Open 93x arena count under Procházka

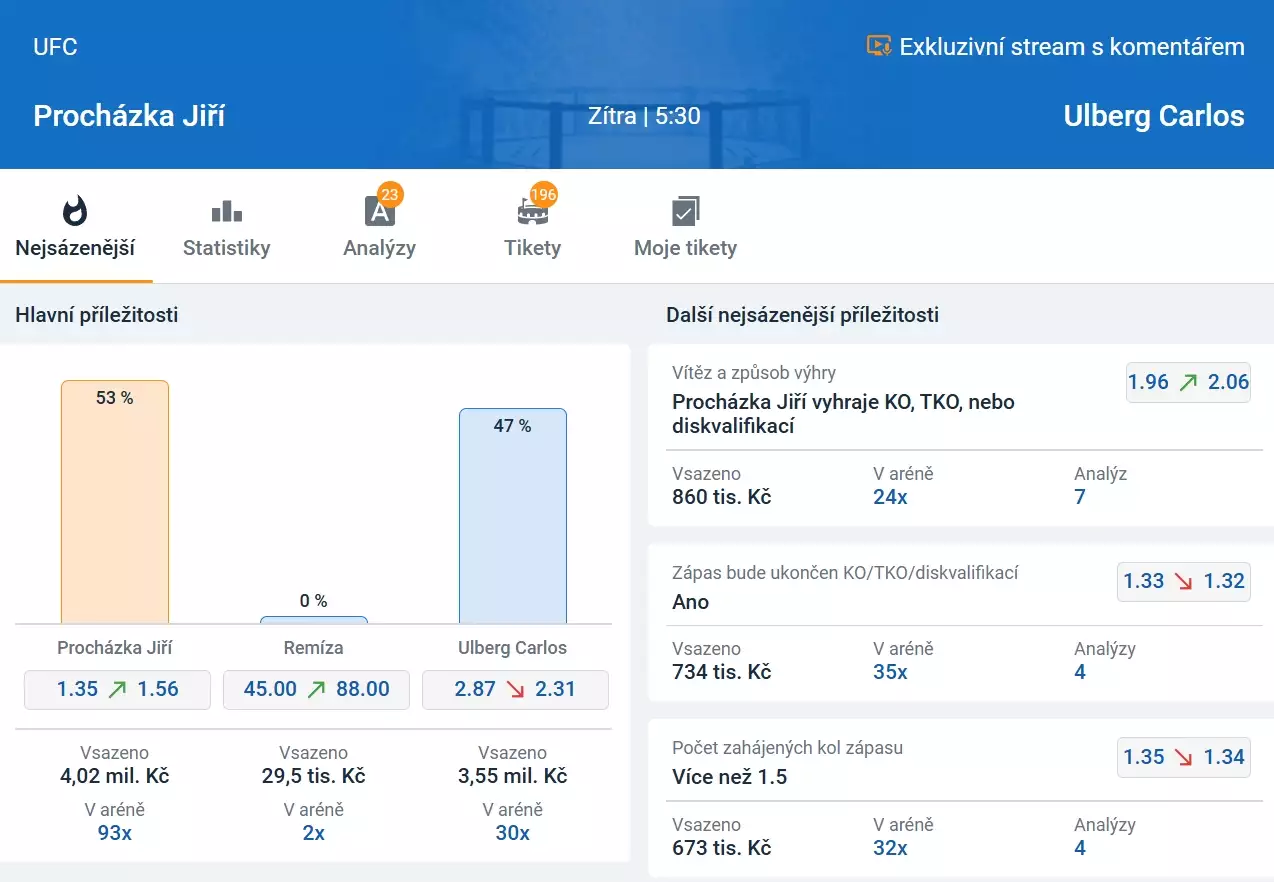pos(115,832)
